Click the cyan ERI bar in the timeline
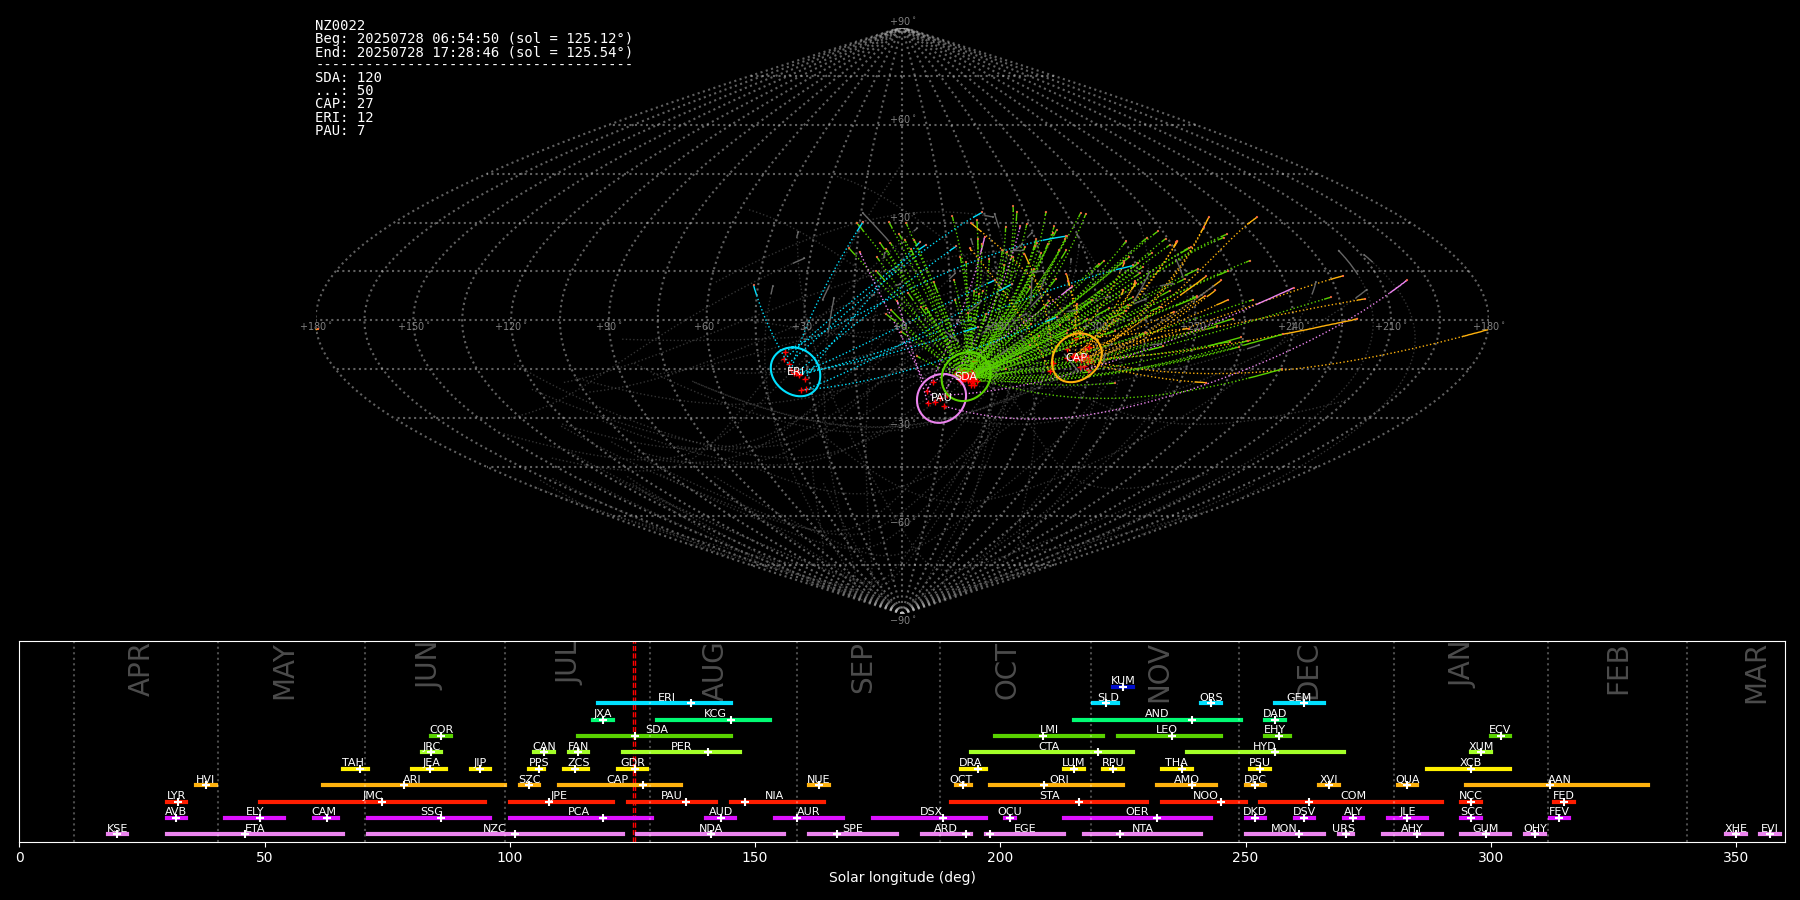 coord(664,703)
